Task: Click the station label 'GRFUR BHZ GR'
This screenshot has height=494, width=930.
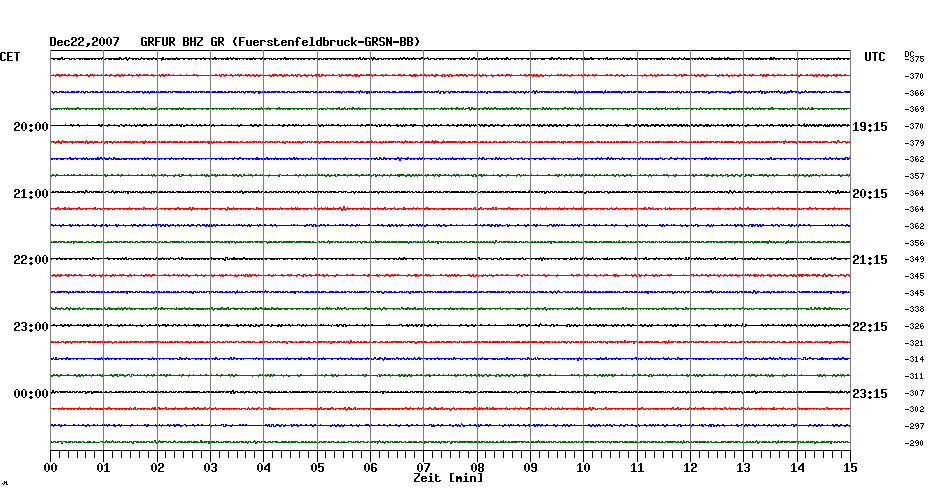Action: [x=182, y=42]
